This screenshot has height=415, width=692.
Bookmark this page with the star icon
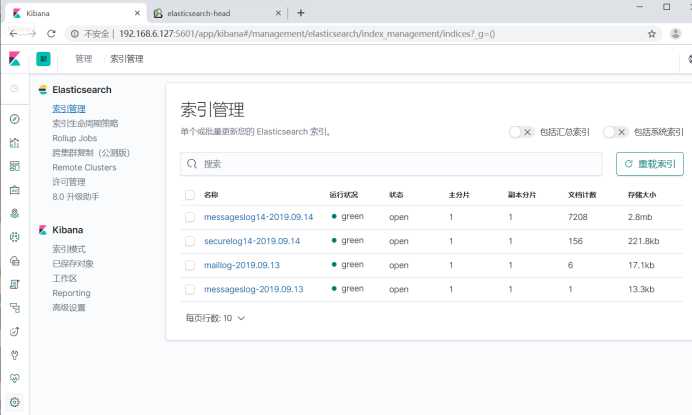pos(652,34)
